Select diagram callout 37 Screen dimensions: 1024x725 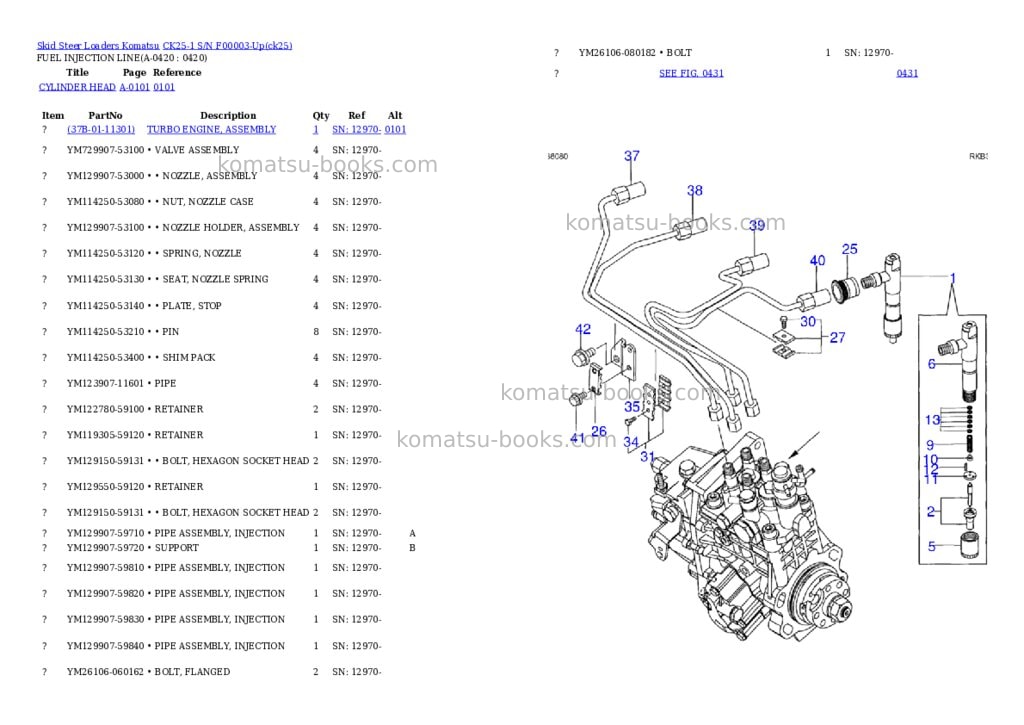[632, 156]
